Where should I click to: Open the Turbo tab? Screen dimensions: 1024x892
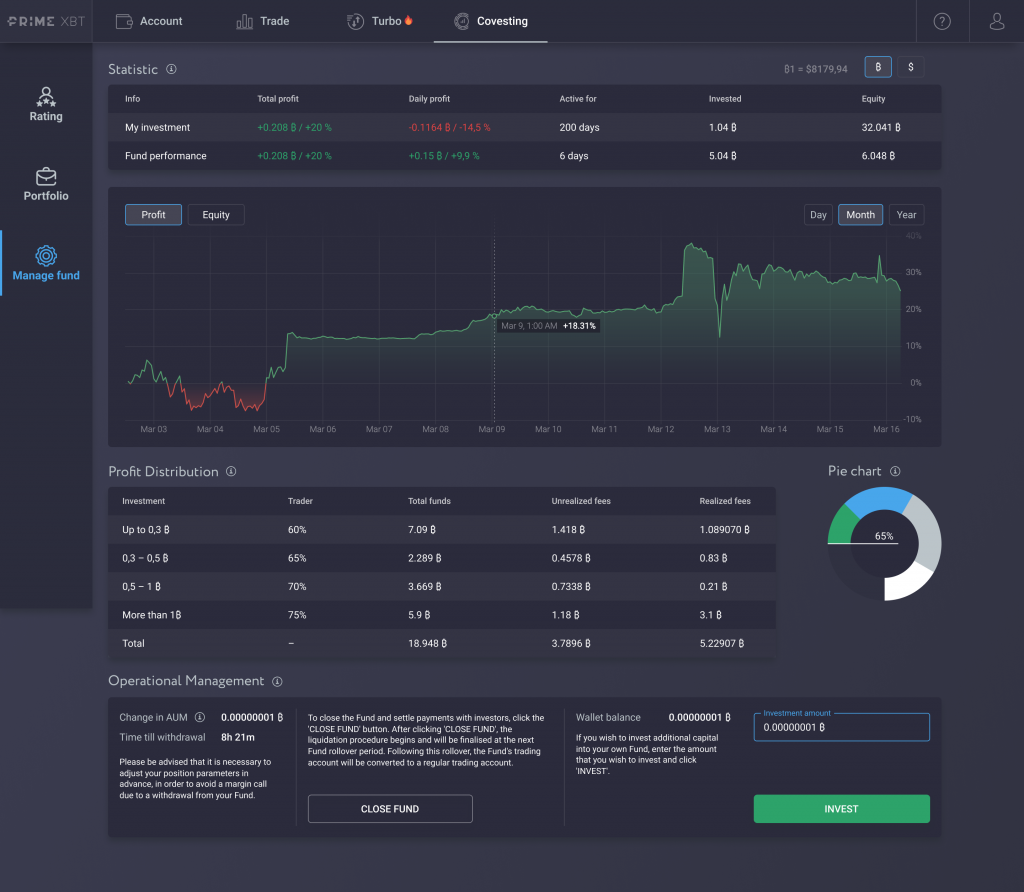[x=379, y=20]
